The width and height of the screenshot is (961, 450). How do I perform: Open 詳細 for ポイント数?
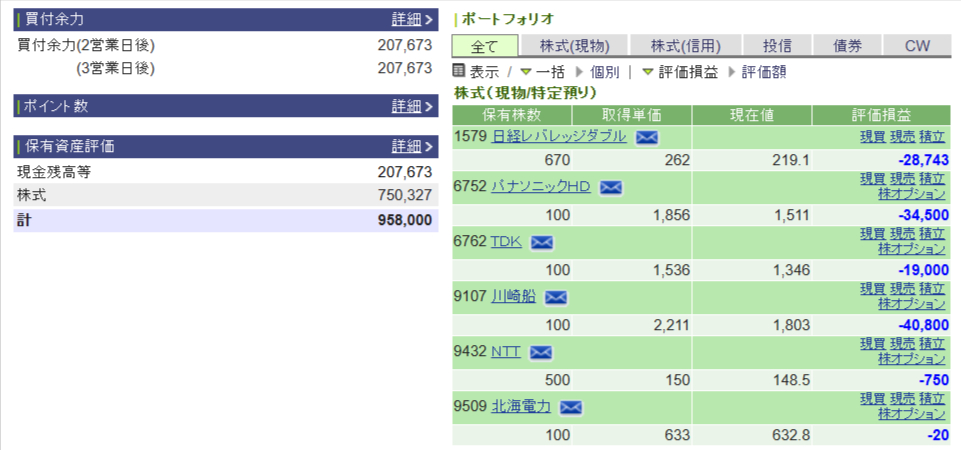click(411, 106)
